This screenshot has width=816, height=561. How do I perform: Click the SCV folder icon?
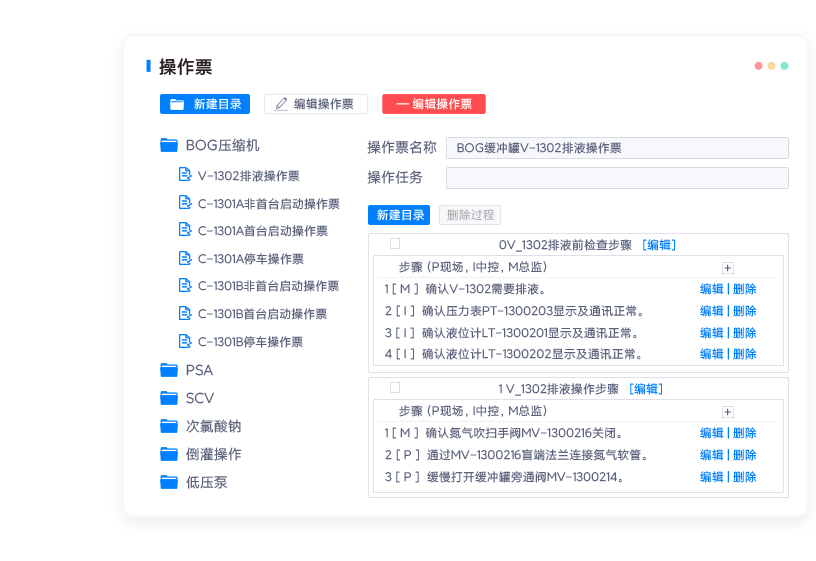[x=169, y=398]
